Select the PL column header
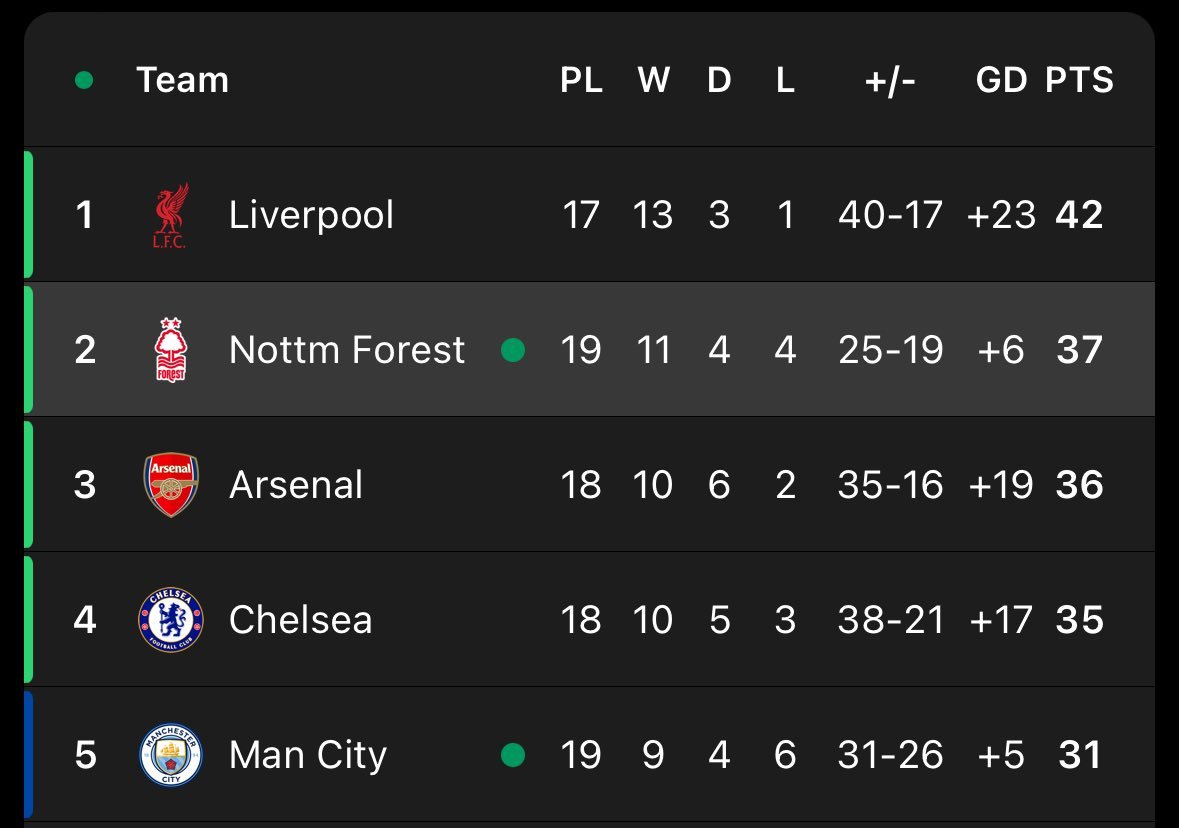This screenshot has width=1179, height=828. click(x=581, y=80)
